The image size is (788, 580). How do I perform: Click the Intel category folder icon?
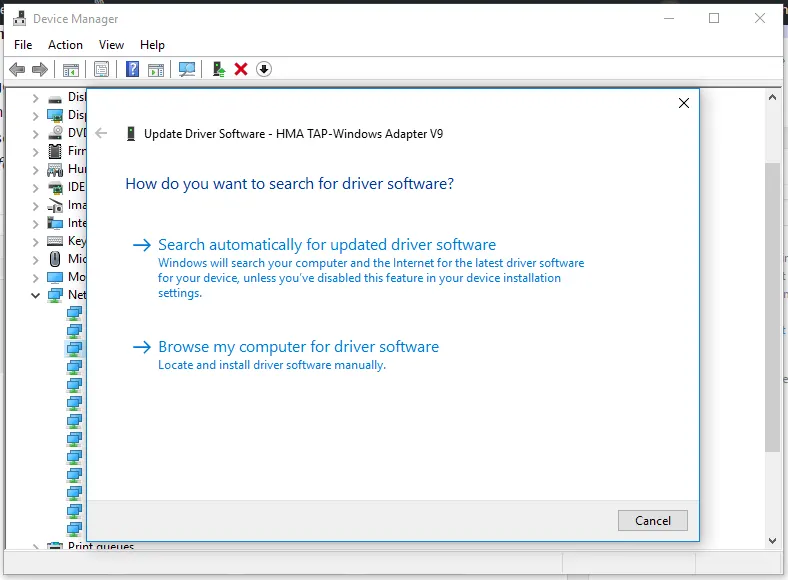pyautogui.click(x=55, y=223)
